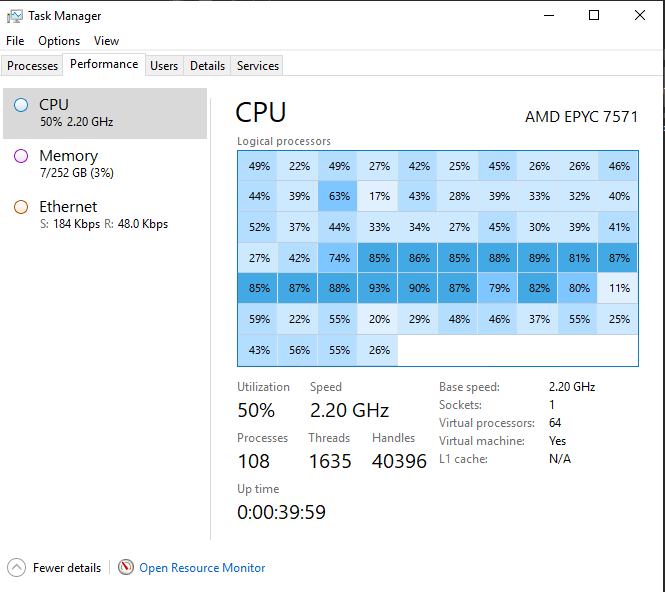Click the 11% logical processor cell
The image size is (665, 592).
tap(619, 289)
